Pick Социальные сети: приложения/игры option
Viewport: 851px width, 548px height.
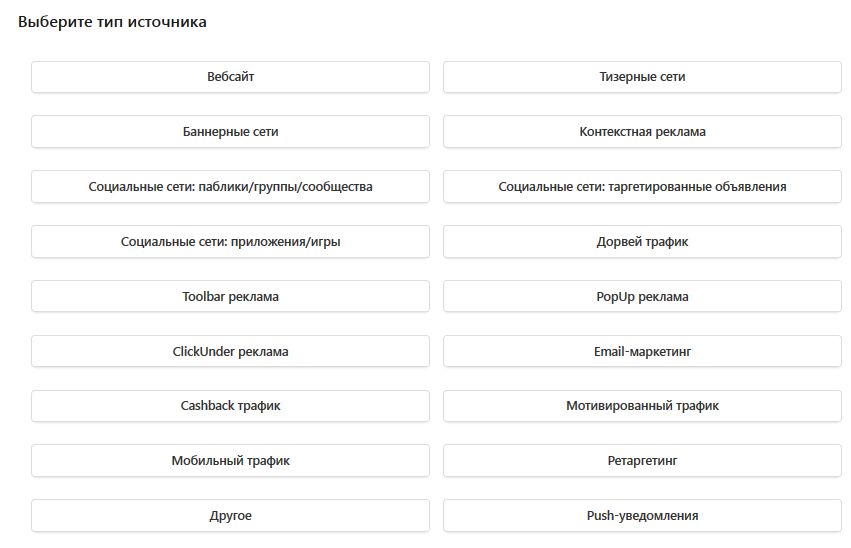tap(230, 242)
